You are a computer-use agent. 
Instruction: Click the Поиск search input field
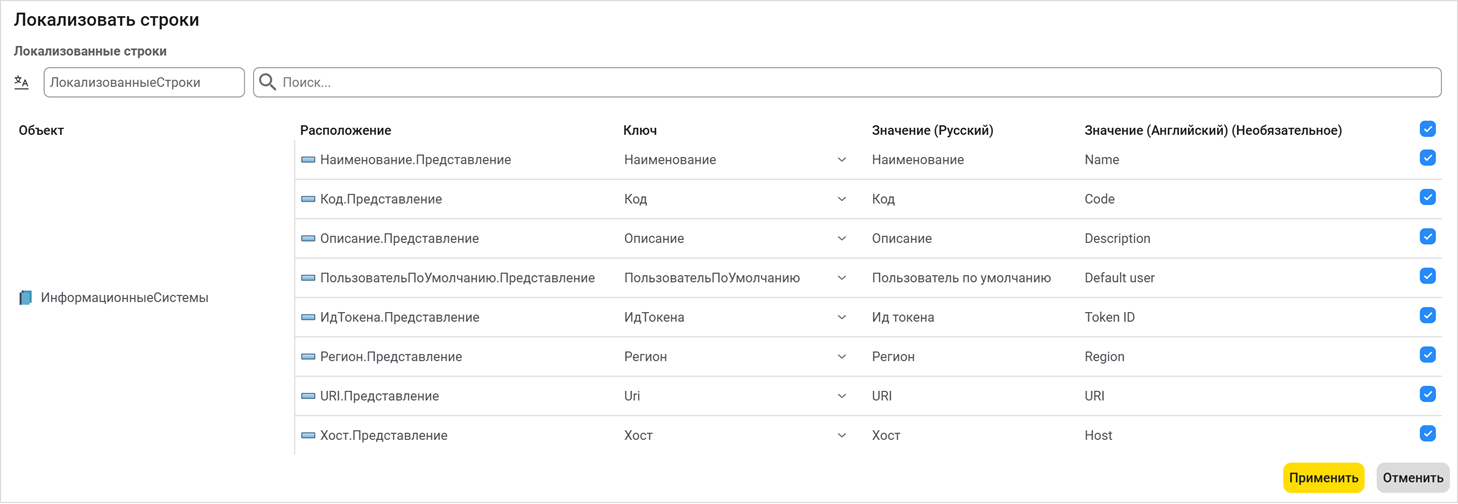[x=850, y=83]
